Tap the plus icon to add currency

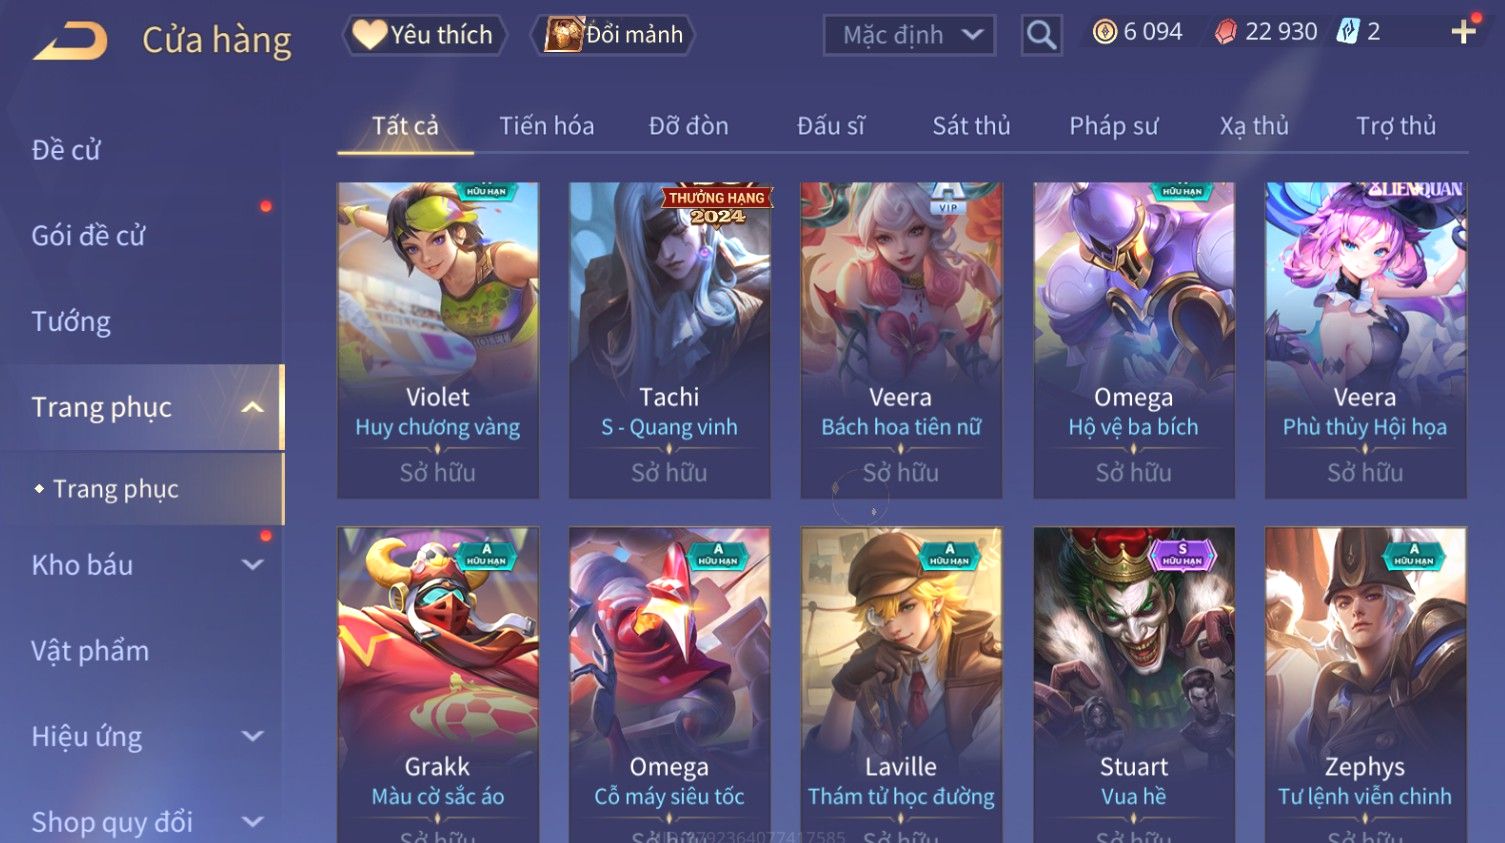point(1464,32)
